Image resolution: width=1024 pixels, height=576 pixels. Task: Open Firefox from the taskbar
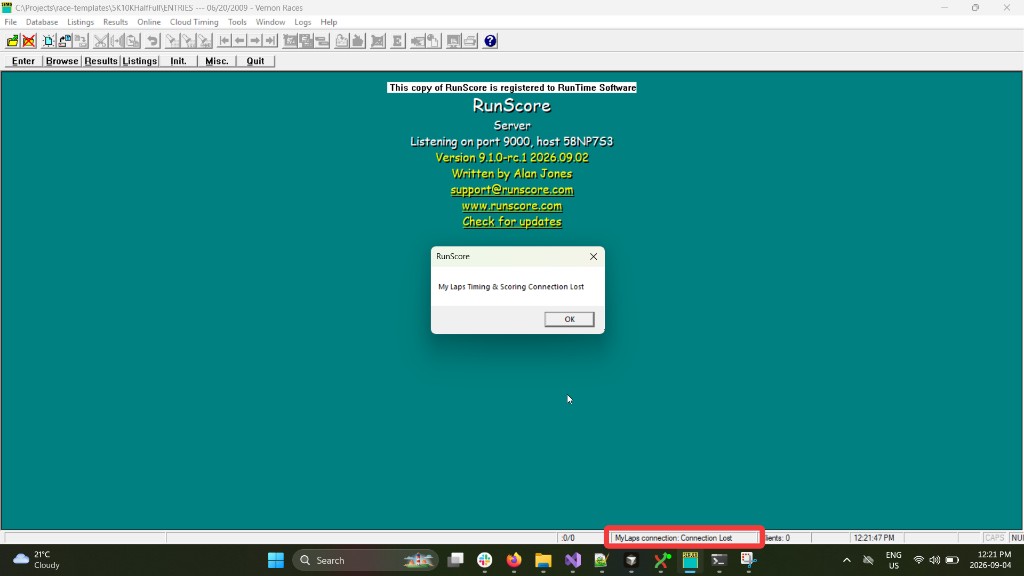(514, 560)
